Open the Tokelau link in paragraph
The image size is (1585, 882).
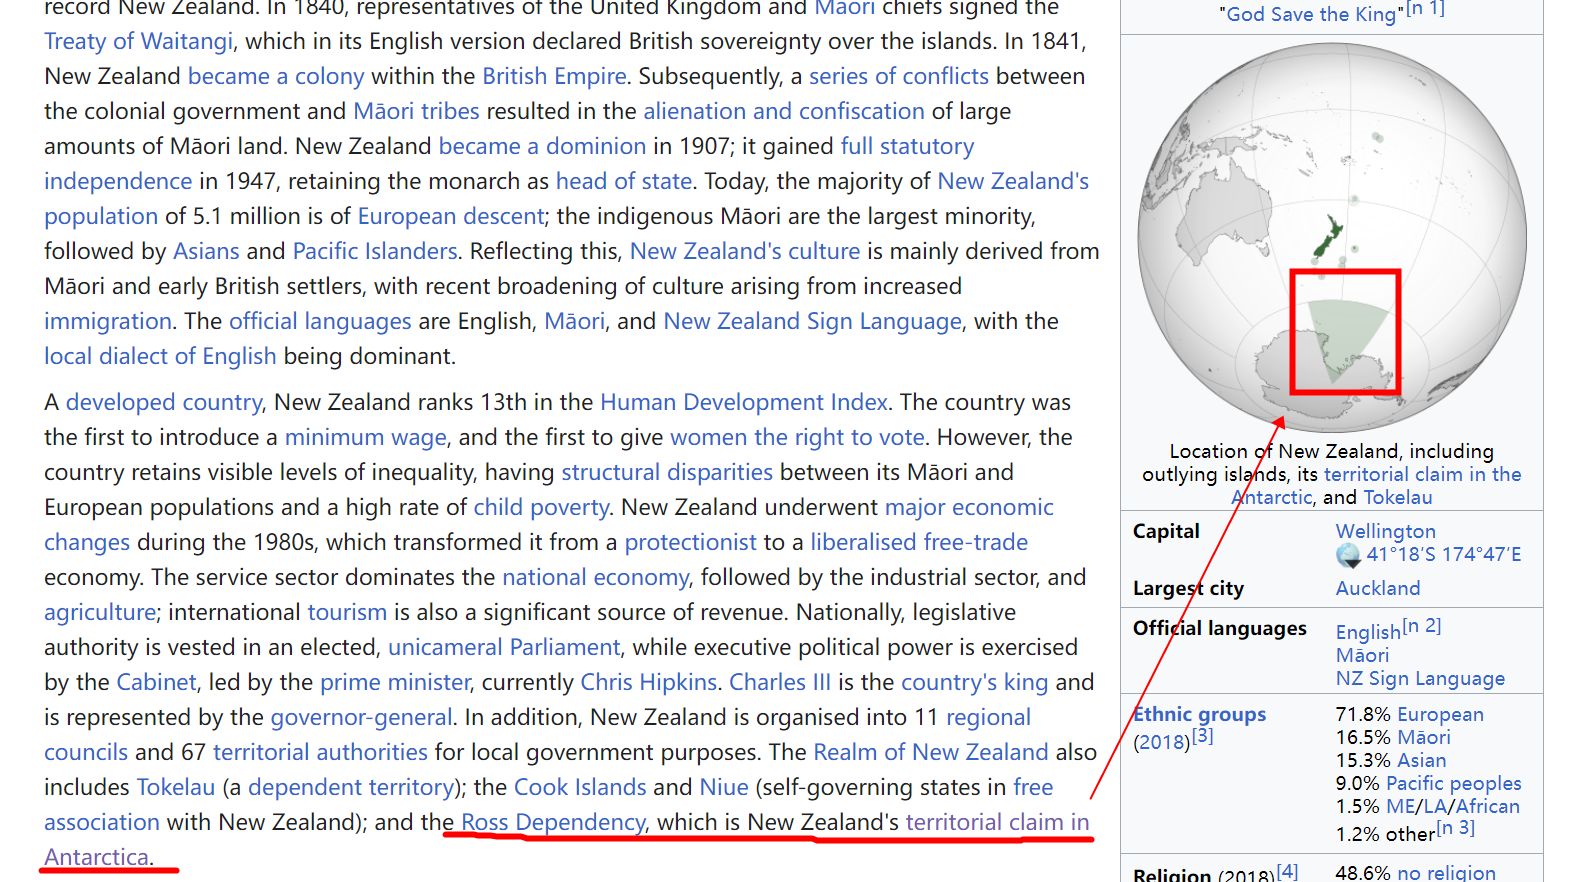pos(176,787)
